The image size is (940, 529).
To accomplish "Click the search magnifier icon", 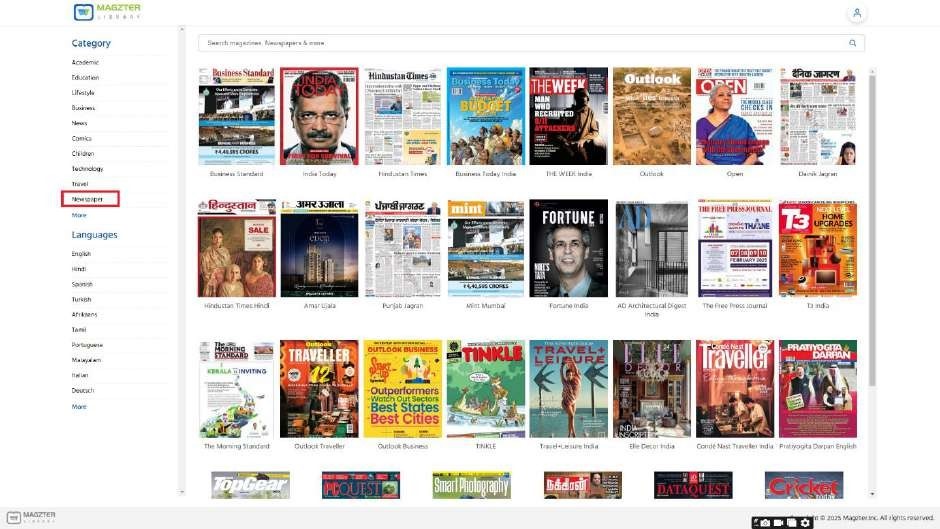I will [853, 43].
